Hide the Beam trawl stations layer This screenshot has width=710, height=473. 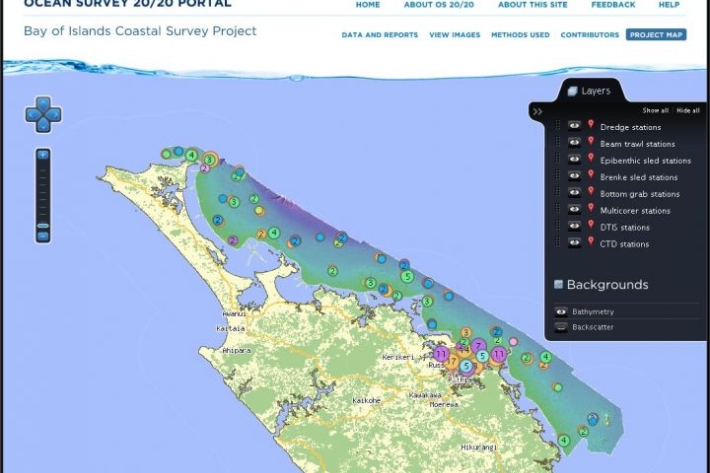pos(575,143)
